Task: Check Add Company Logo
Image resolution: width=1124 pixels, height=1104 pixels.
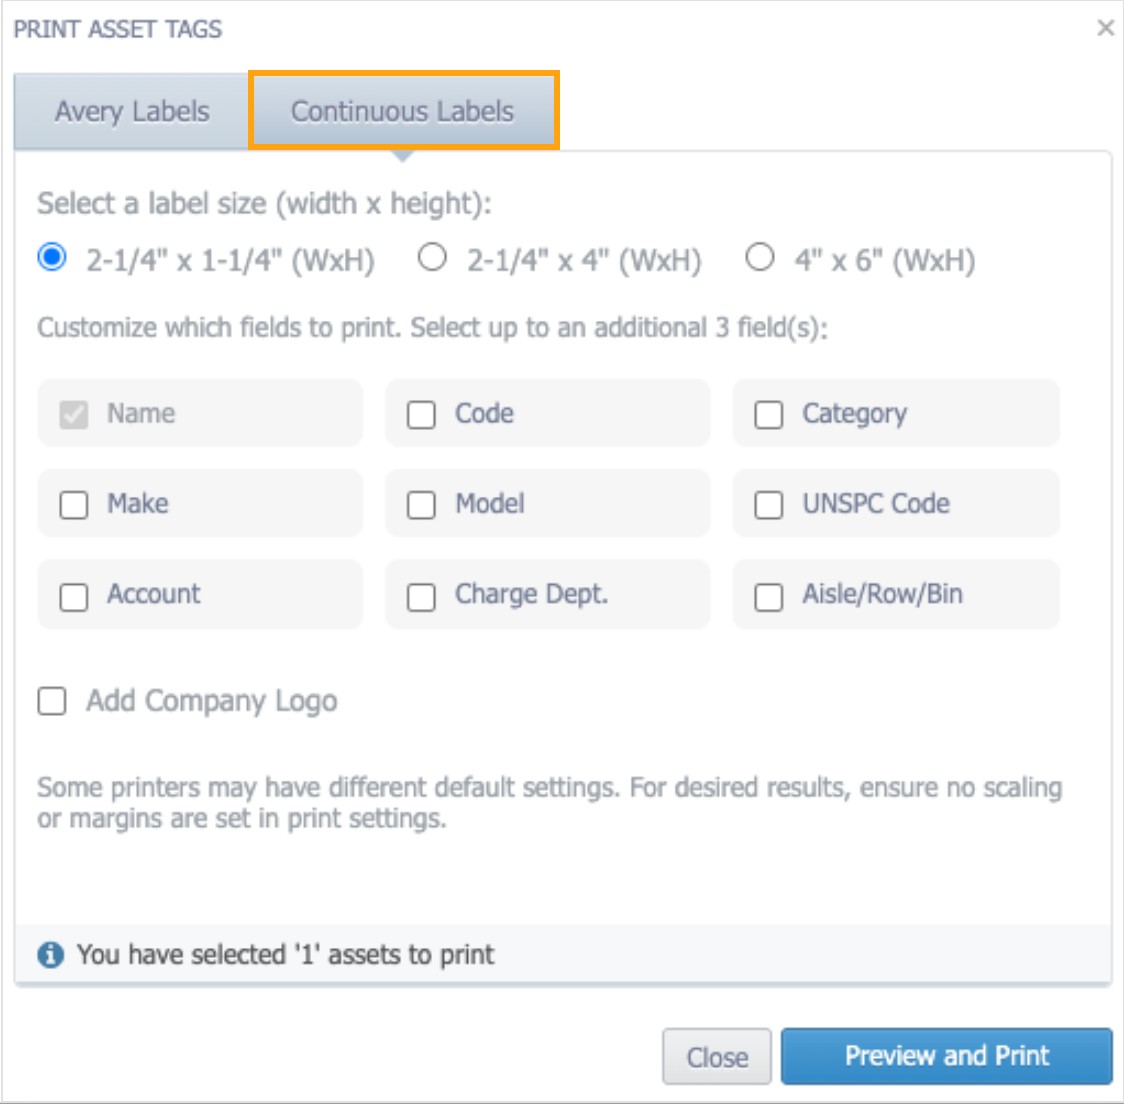Action: click(52, 701)
